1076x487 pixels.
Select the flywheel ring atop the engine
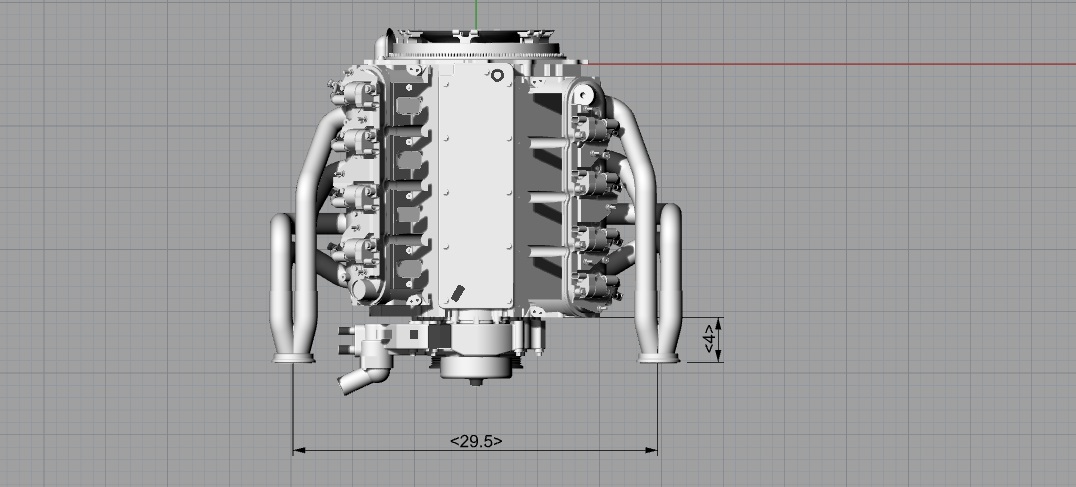[x=475, y=49]
